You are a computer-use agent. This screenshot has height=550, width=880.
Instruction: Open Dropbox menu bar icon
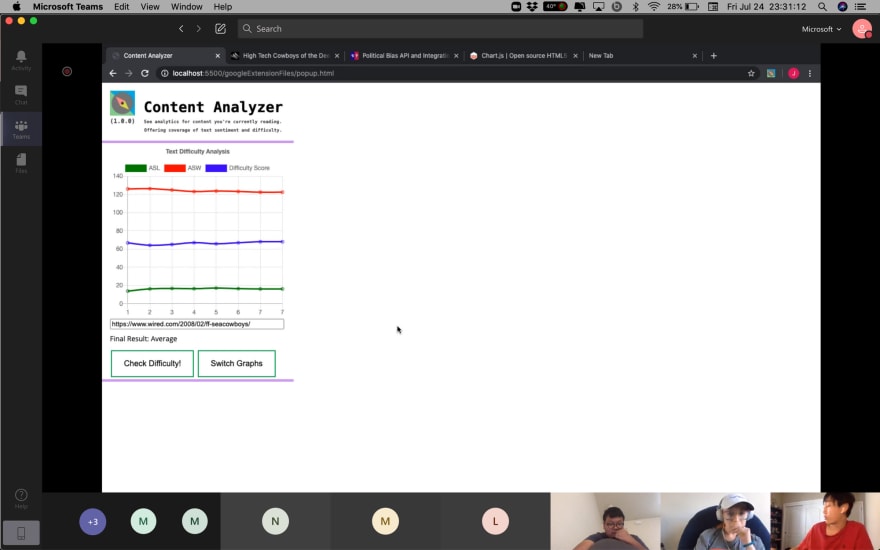pos(532,7)
